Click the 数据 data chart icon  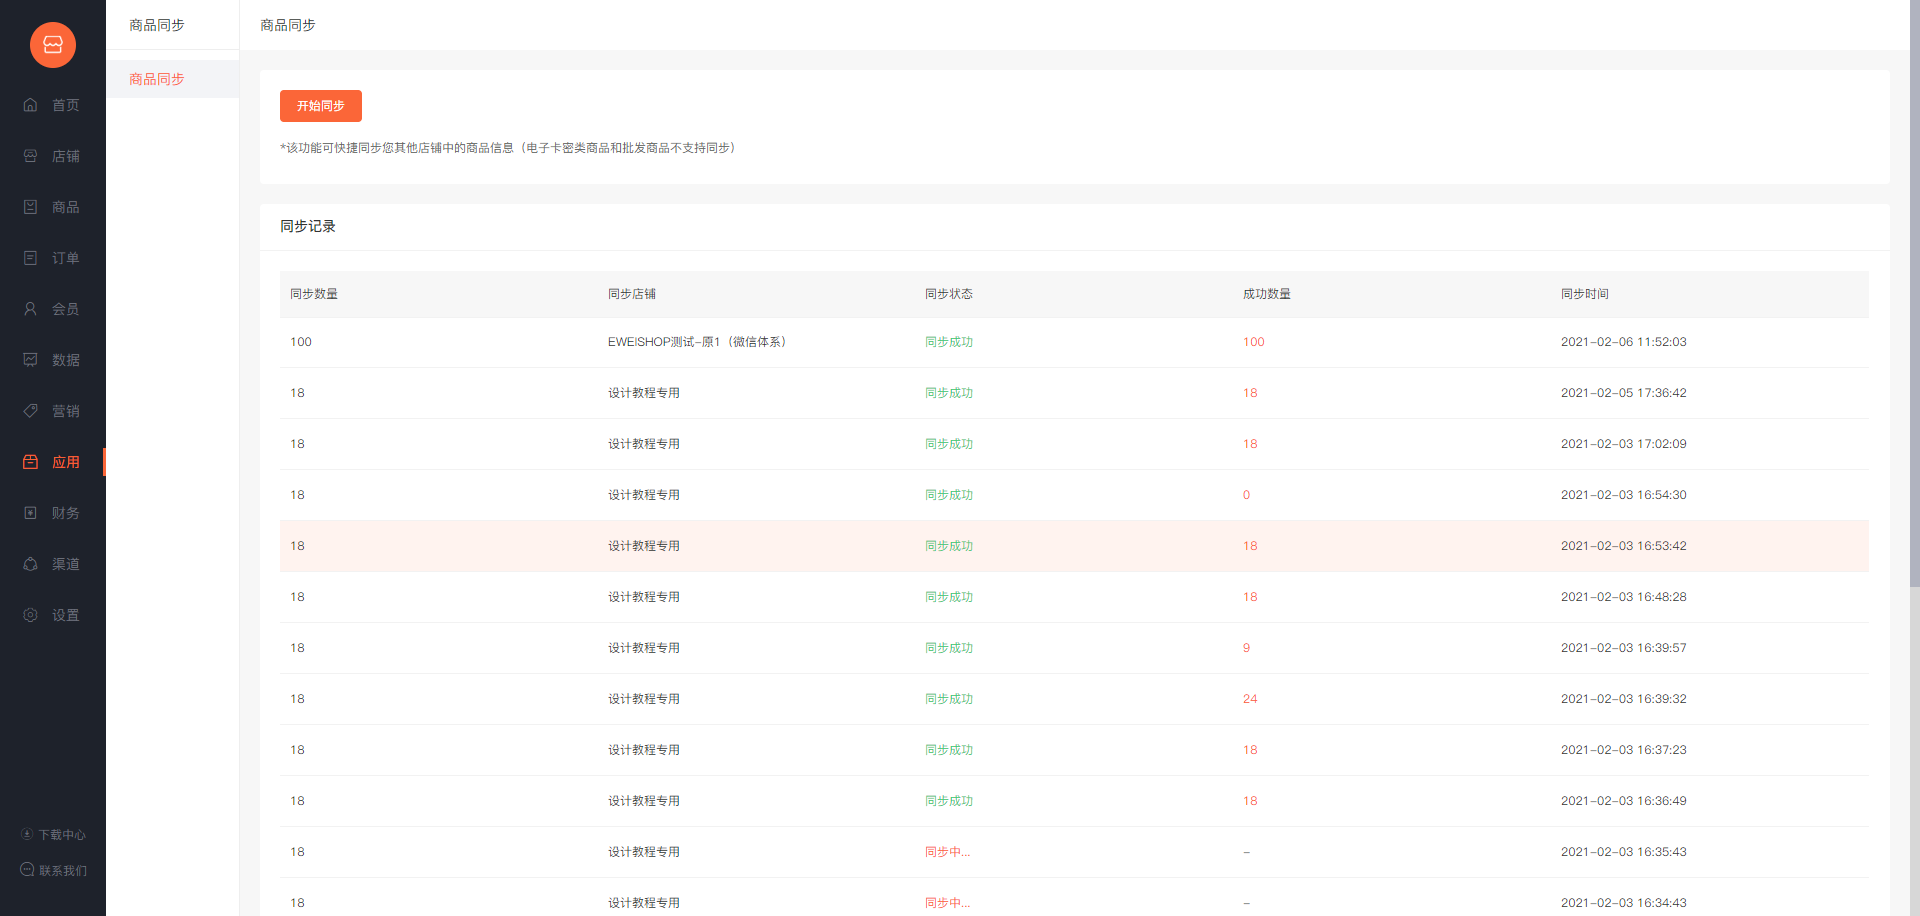click(x=30, y=360)
